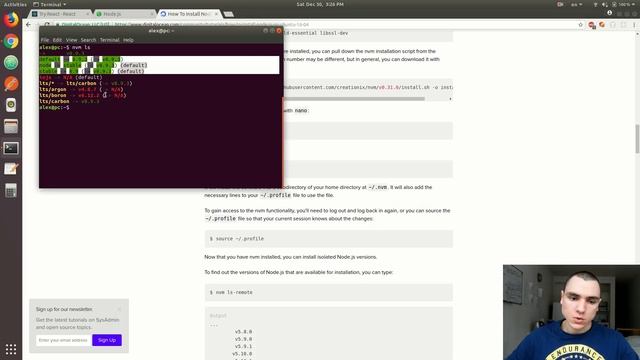640x360 pixels.
Task: Open the screen recording indicator in the top bar
Action: pyautogui.click(x=560, y=4)
